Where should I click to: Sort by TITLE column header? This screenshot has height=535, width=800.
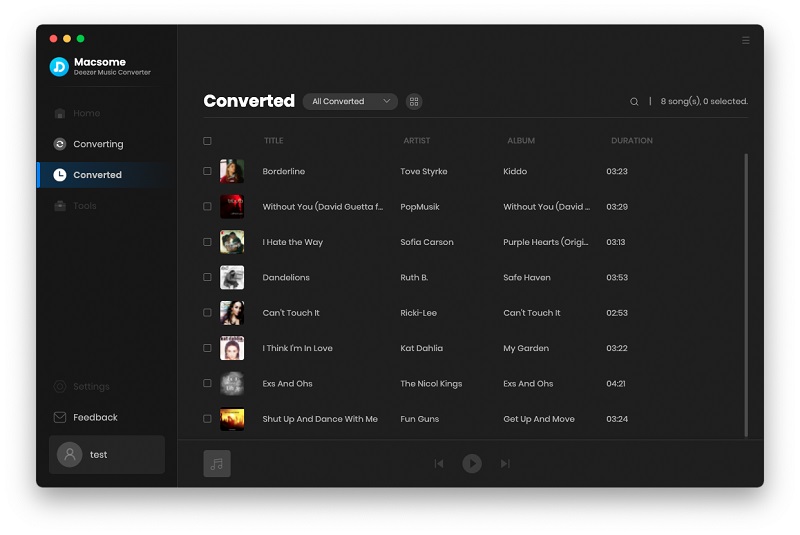pyautogui.click(x=273, y=141)
